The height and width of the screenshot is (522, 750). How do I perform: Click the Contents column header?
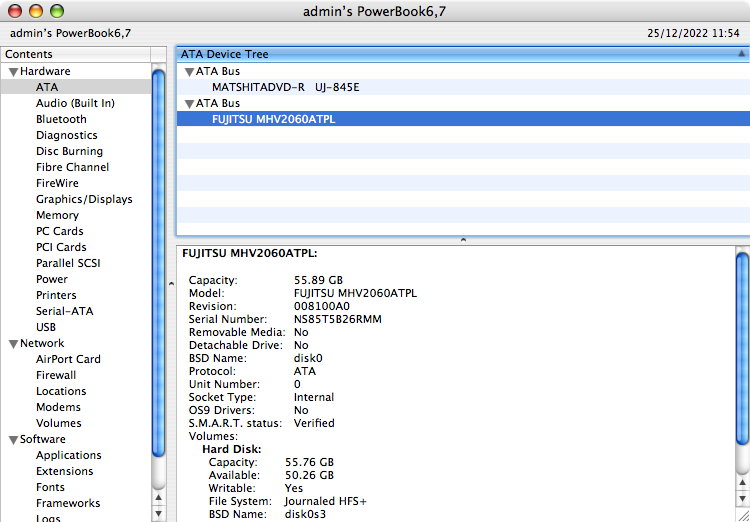(76, 54)
